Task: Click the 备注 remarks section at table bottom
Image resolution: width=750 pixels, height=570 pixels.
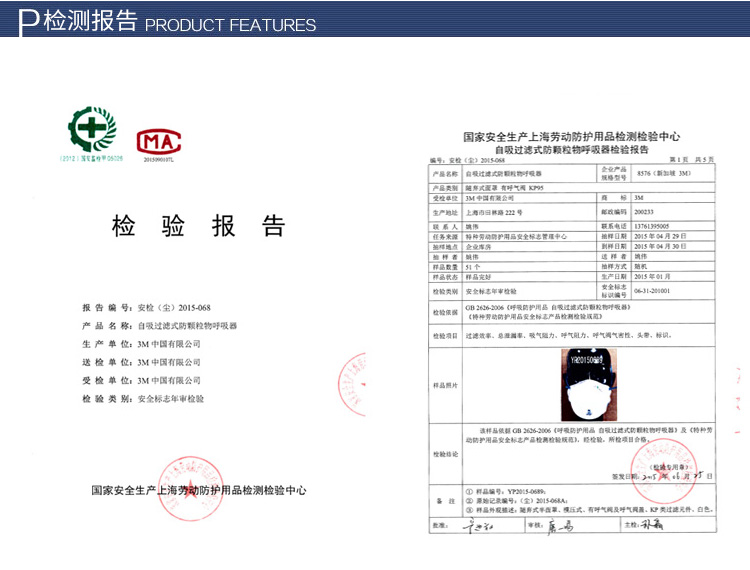Action: [570, 500]
